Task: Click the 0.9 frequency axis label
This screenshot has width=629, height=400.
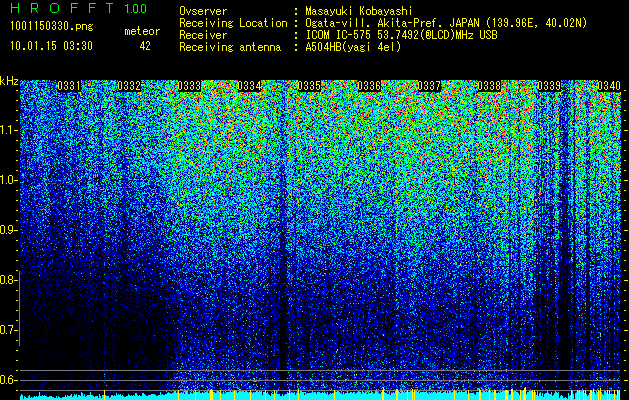Action: point(8,230)
